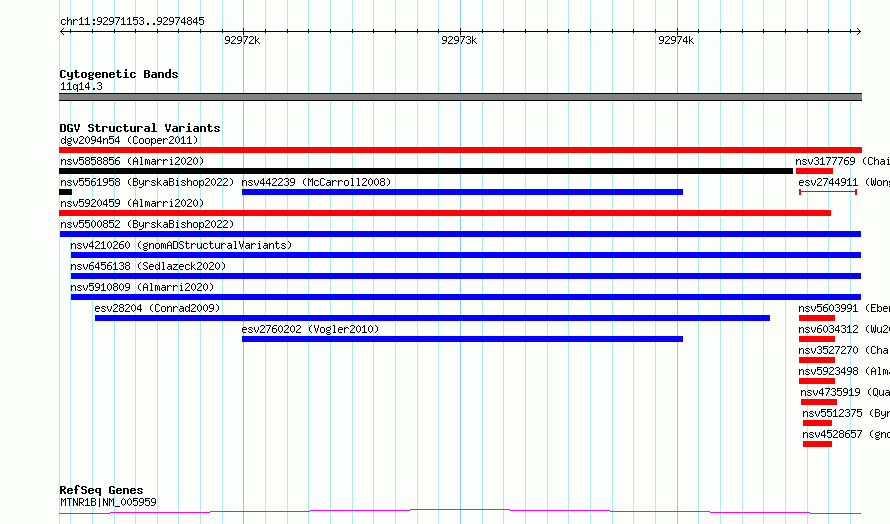Image resolution: width=890 pixels, height=524 pixels.
Task: Select the black nsv5858856 variant bar
Action: (x=426, y=171)
